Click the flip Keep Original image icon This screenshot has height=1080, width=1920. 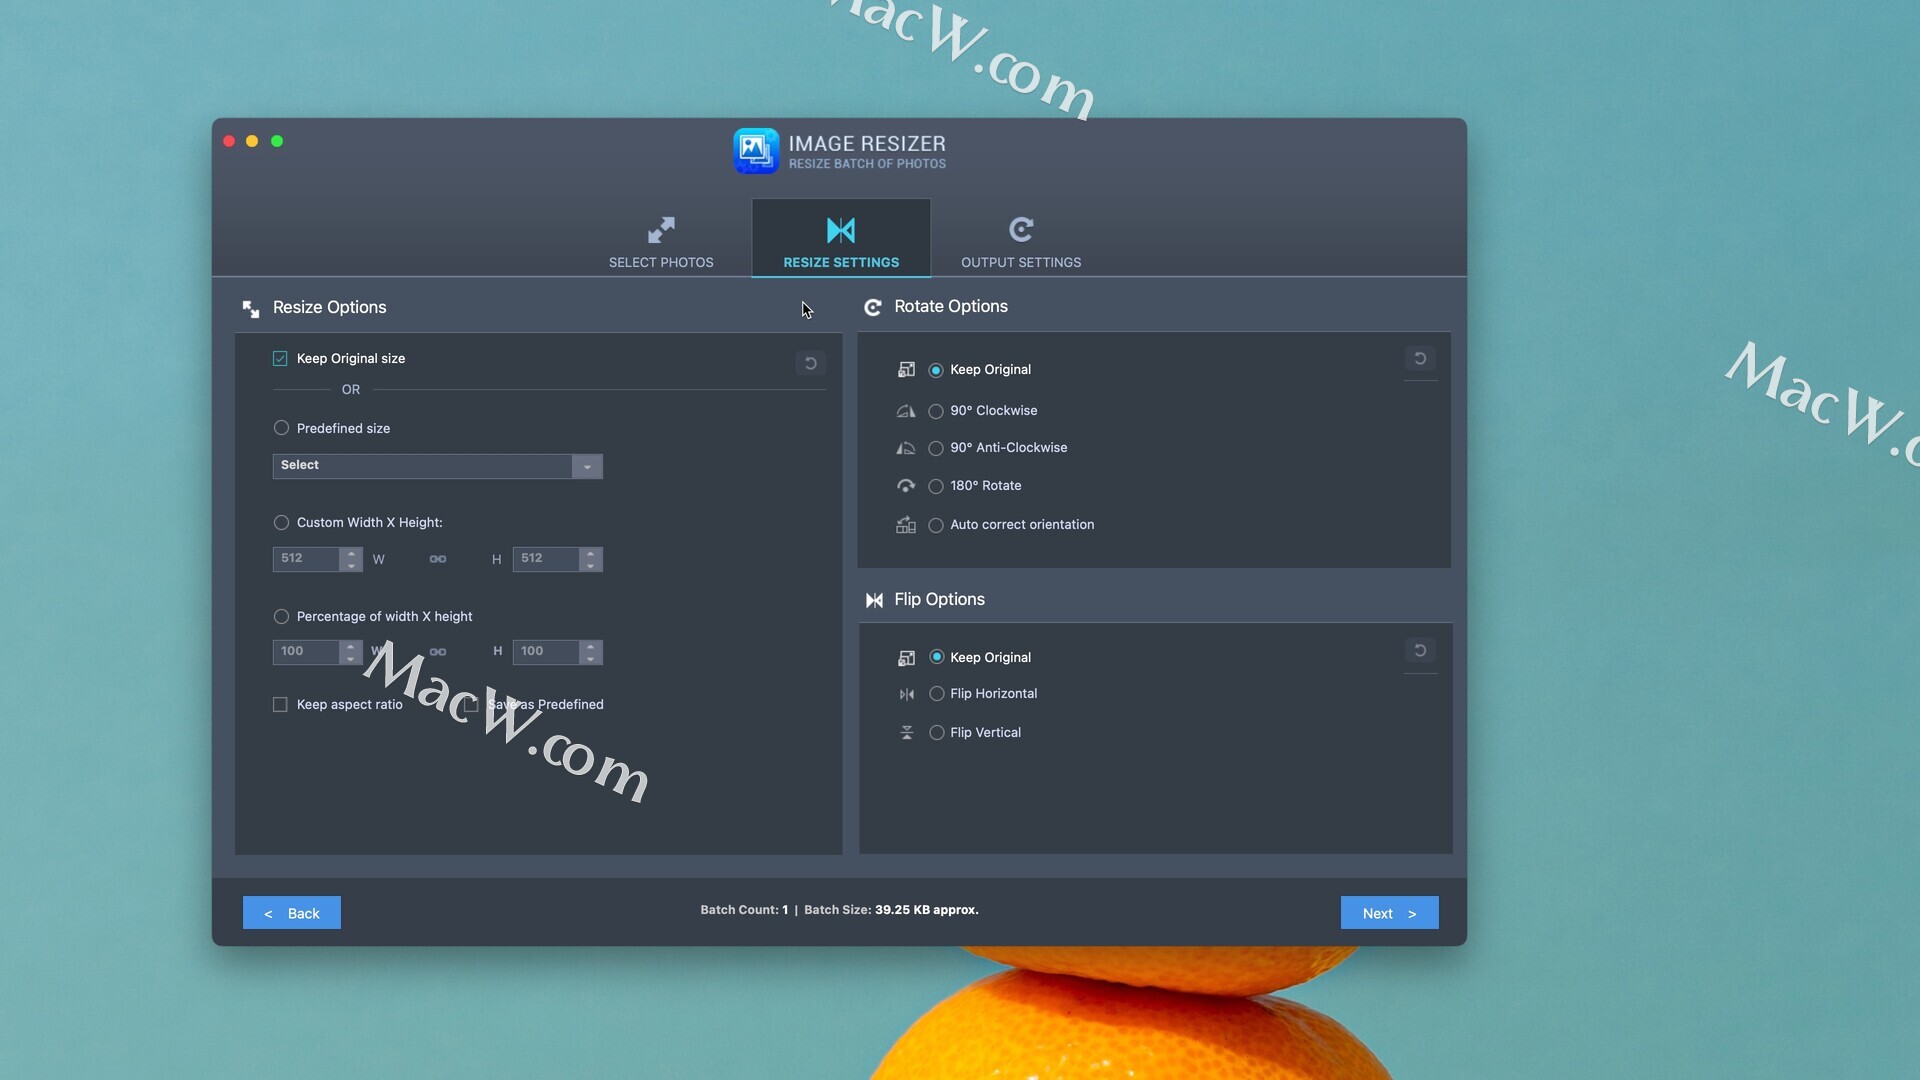pyautogui.click(x=906, y=658)
